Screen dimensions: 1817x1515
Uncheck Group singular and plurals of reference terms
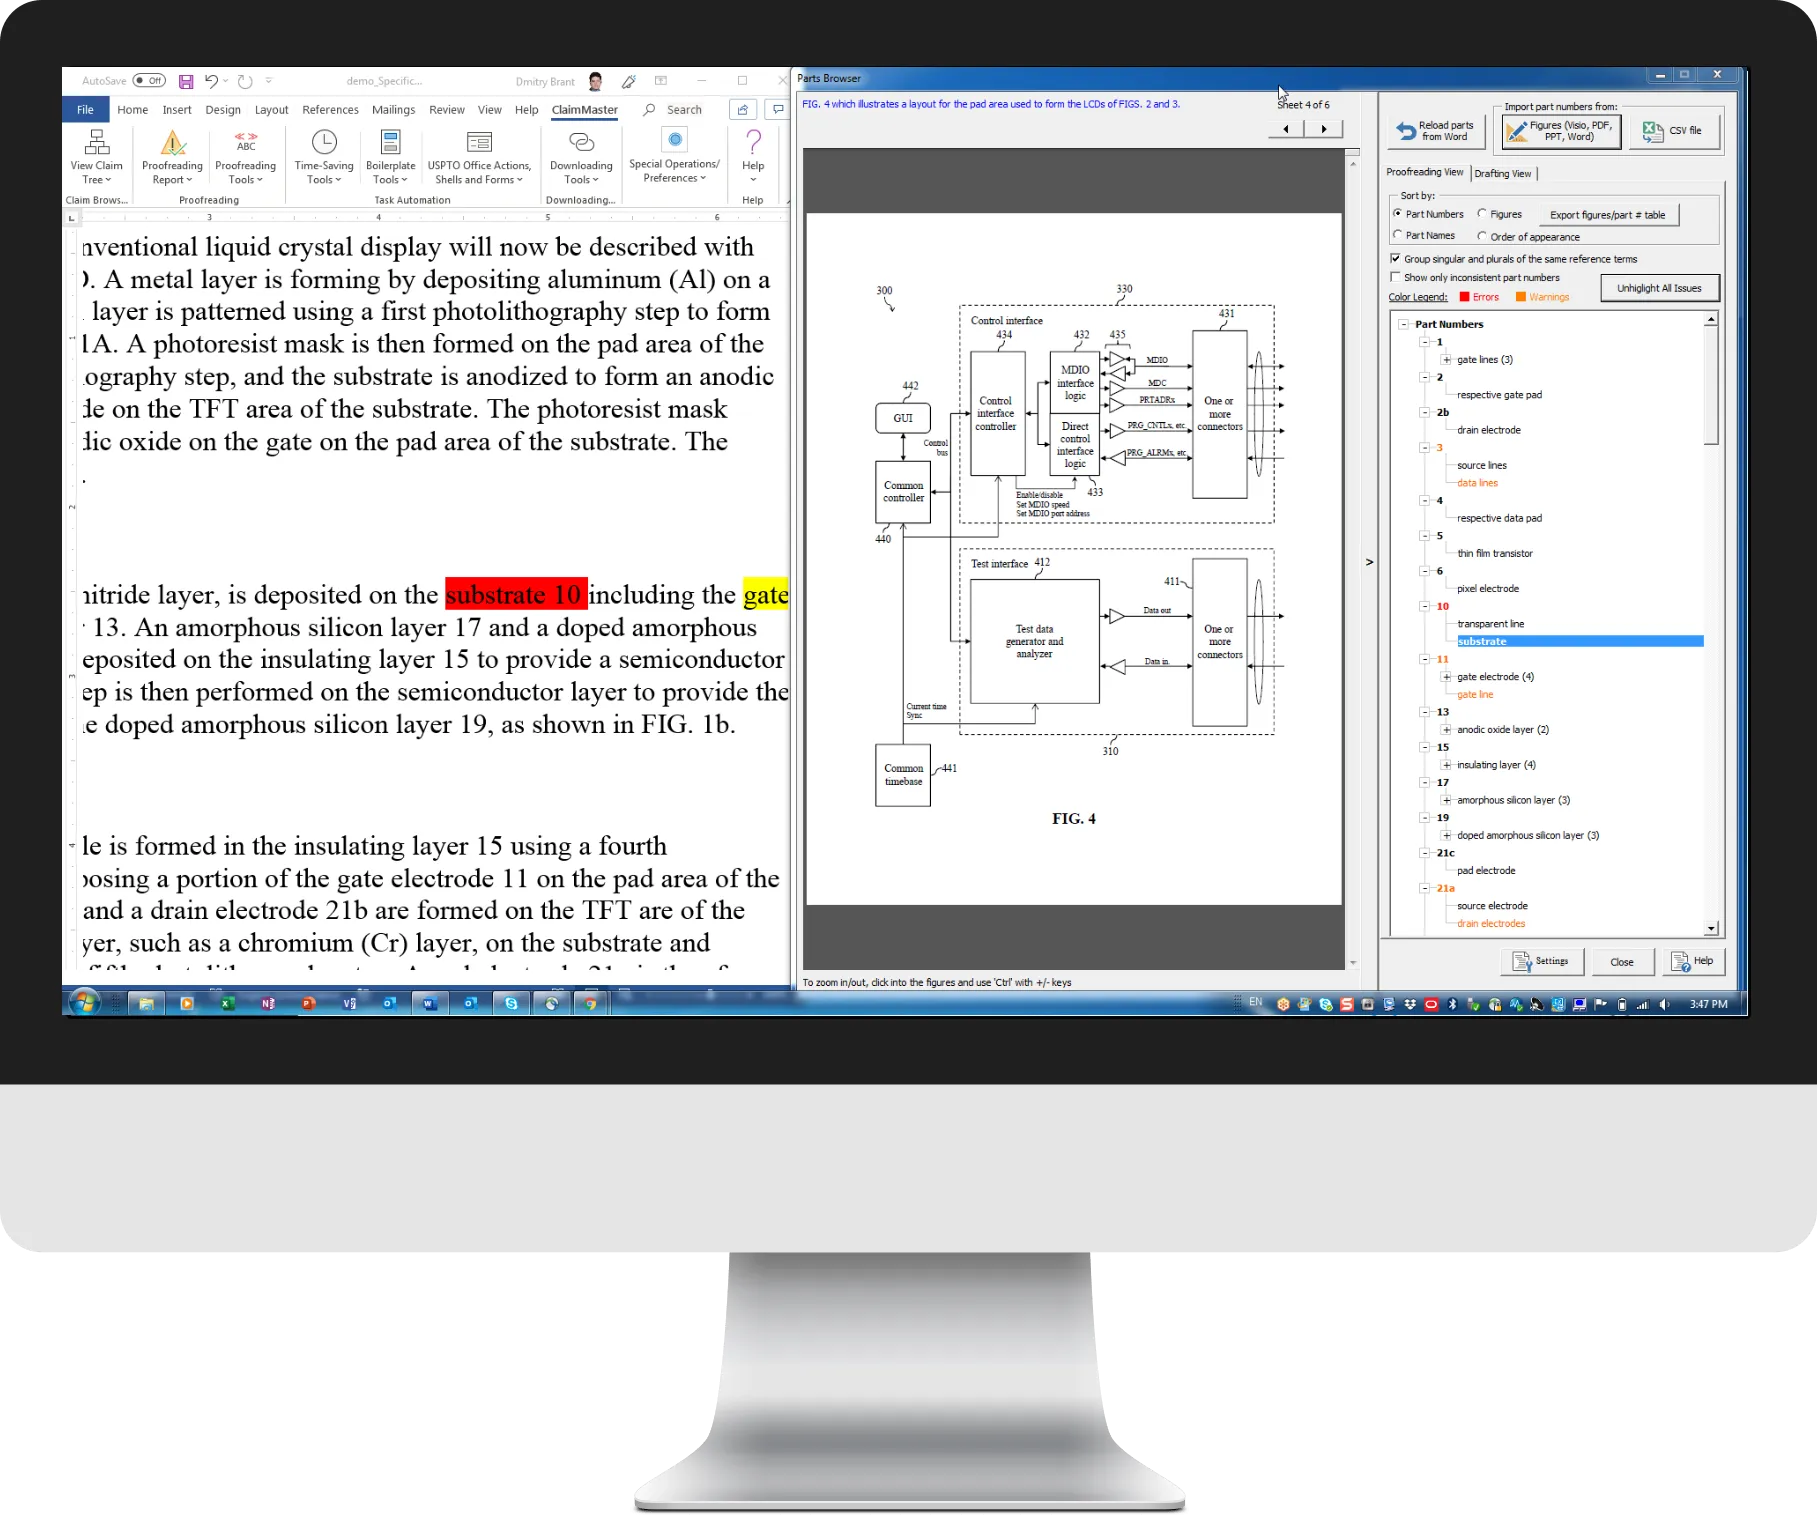tap(1395, 258)
